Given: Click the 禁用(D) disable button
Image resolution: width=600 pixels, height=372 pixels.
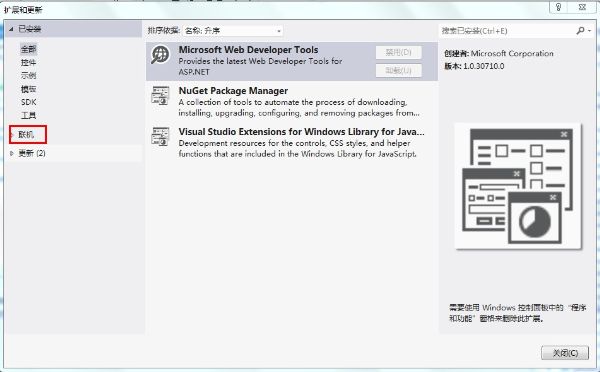Looking at the screenshot, I should click(x=398, y=52).
